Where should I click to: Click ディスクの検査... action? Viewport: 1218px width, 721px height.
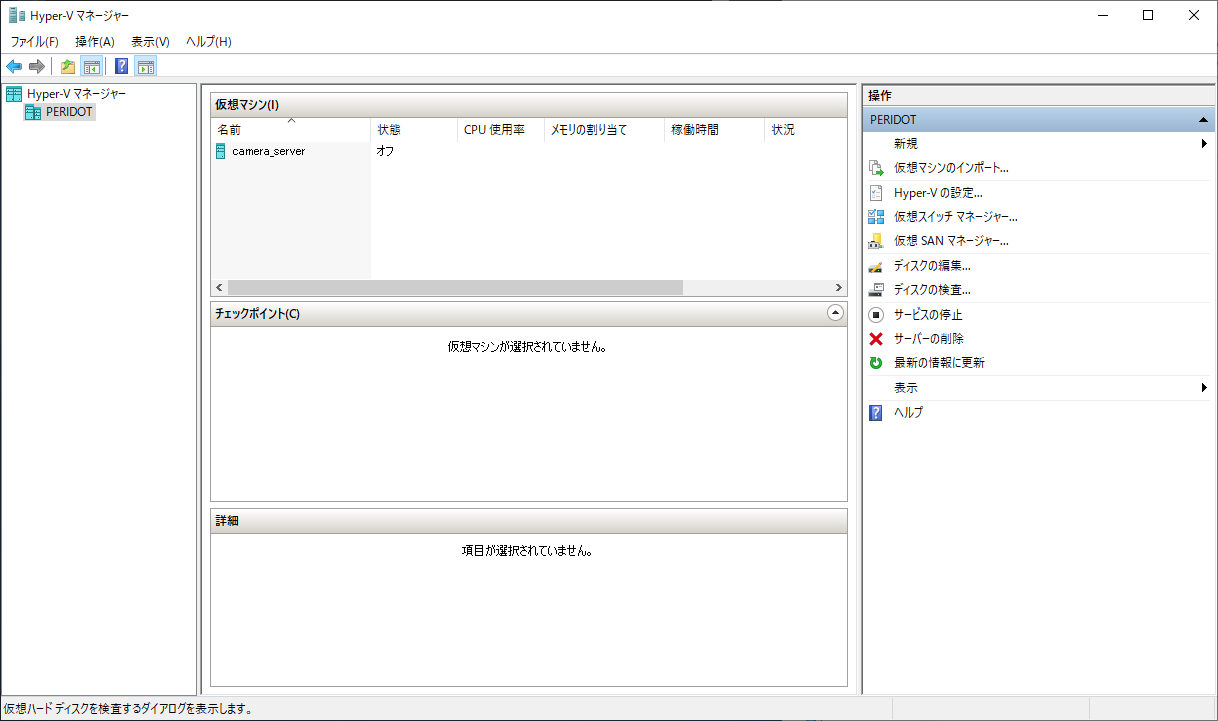(x=932, y=290)
